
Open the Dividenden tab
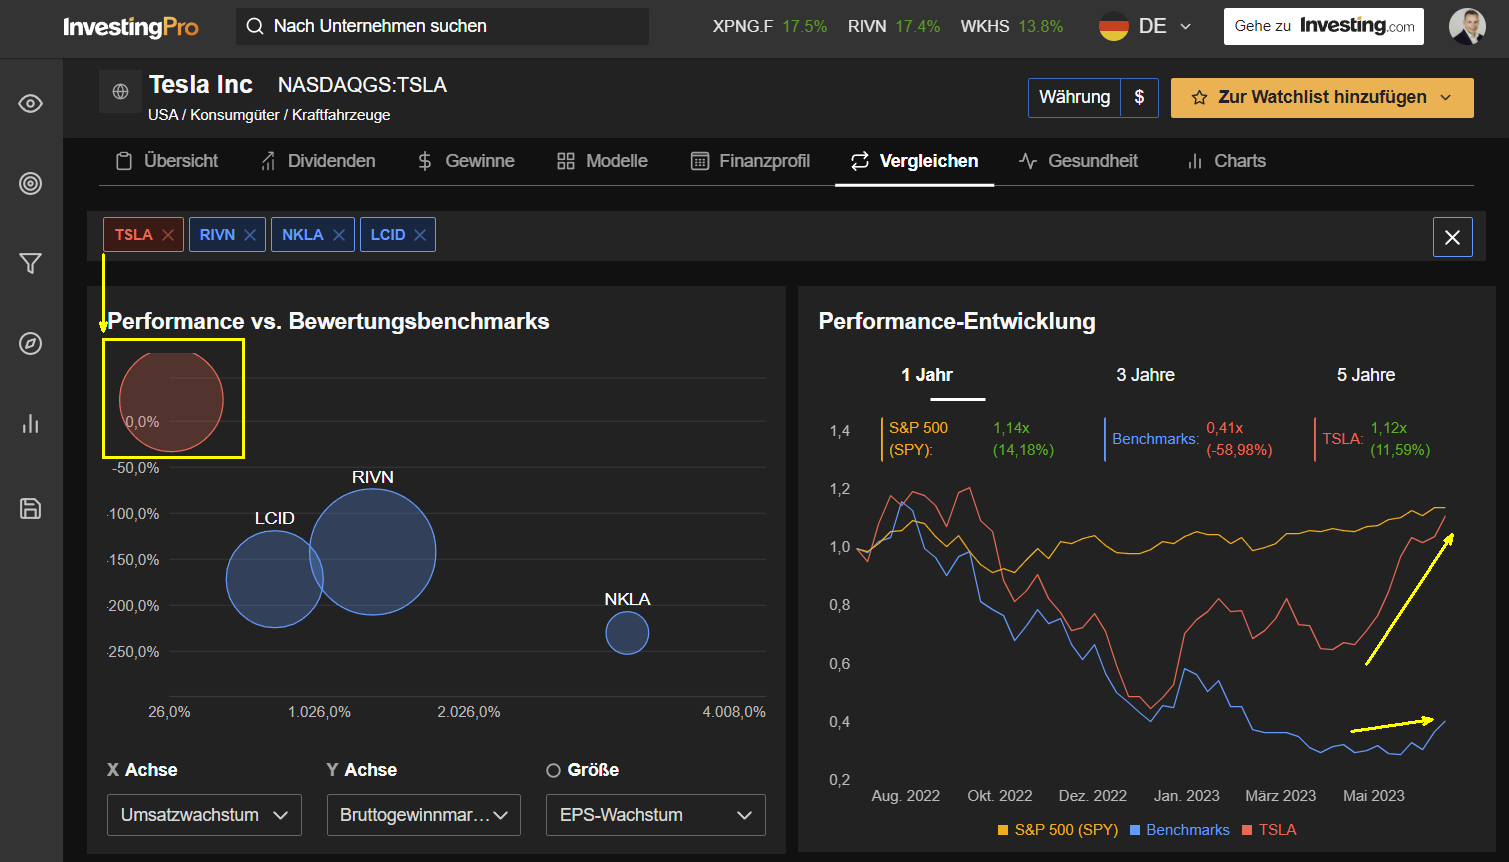(318, 161)
